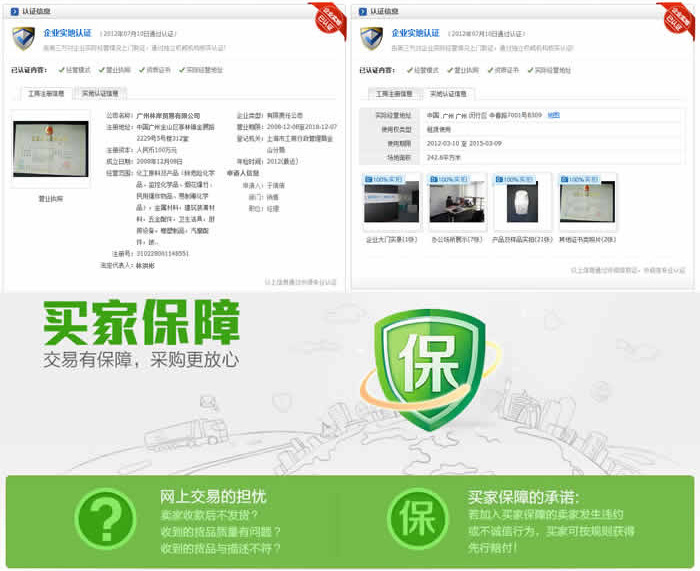This screenshot has height=571, width=700.
Task: Open the 企业实地认证 link in right panel
Action: coord(415,33)
